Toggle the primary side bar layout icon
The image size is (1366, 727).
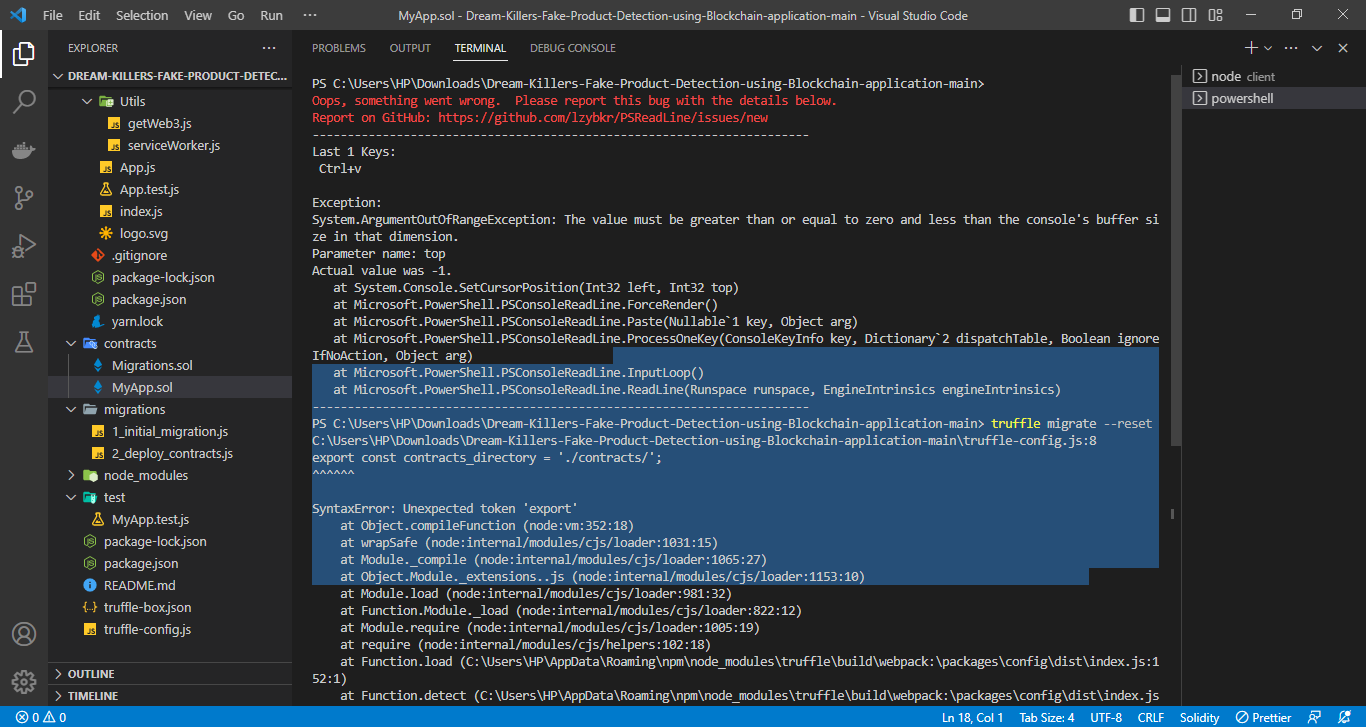click(1137, 15)
